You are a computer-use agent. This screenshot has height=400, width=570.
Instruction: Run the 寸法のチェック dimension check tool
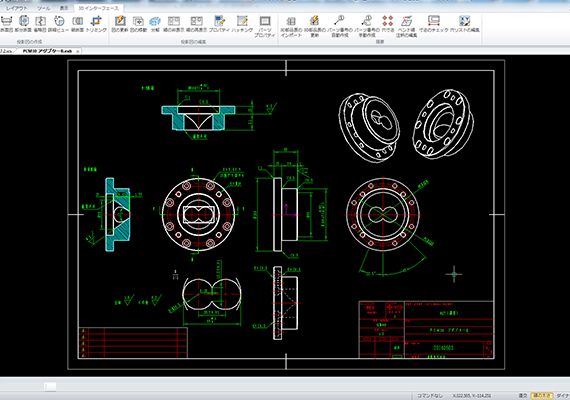tap(434, 24)
